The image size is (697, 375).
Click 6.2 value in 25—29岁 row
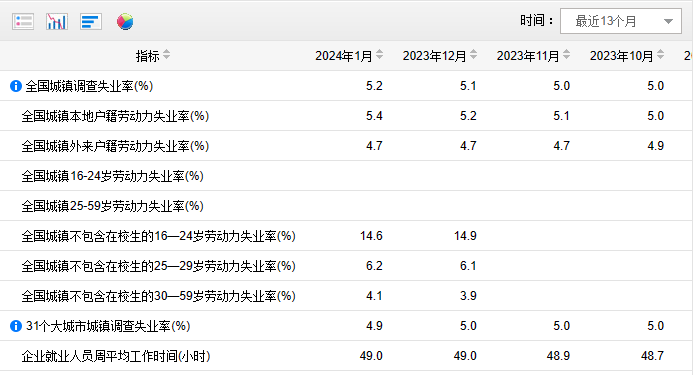[x=374, y=266]
